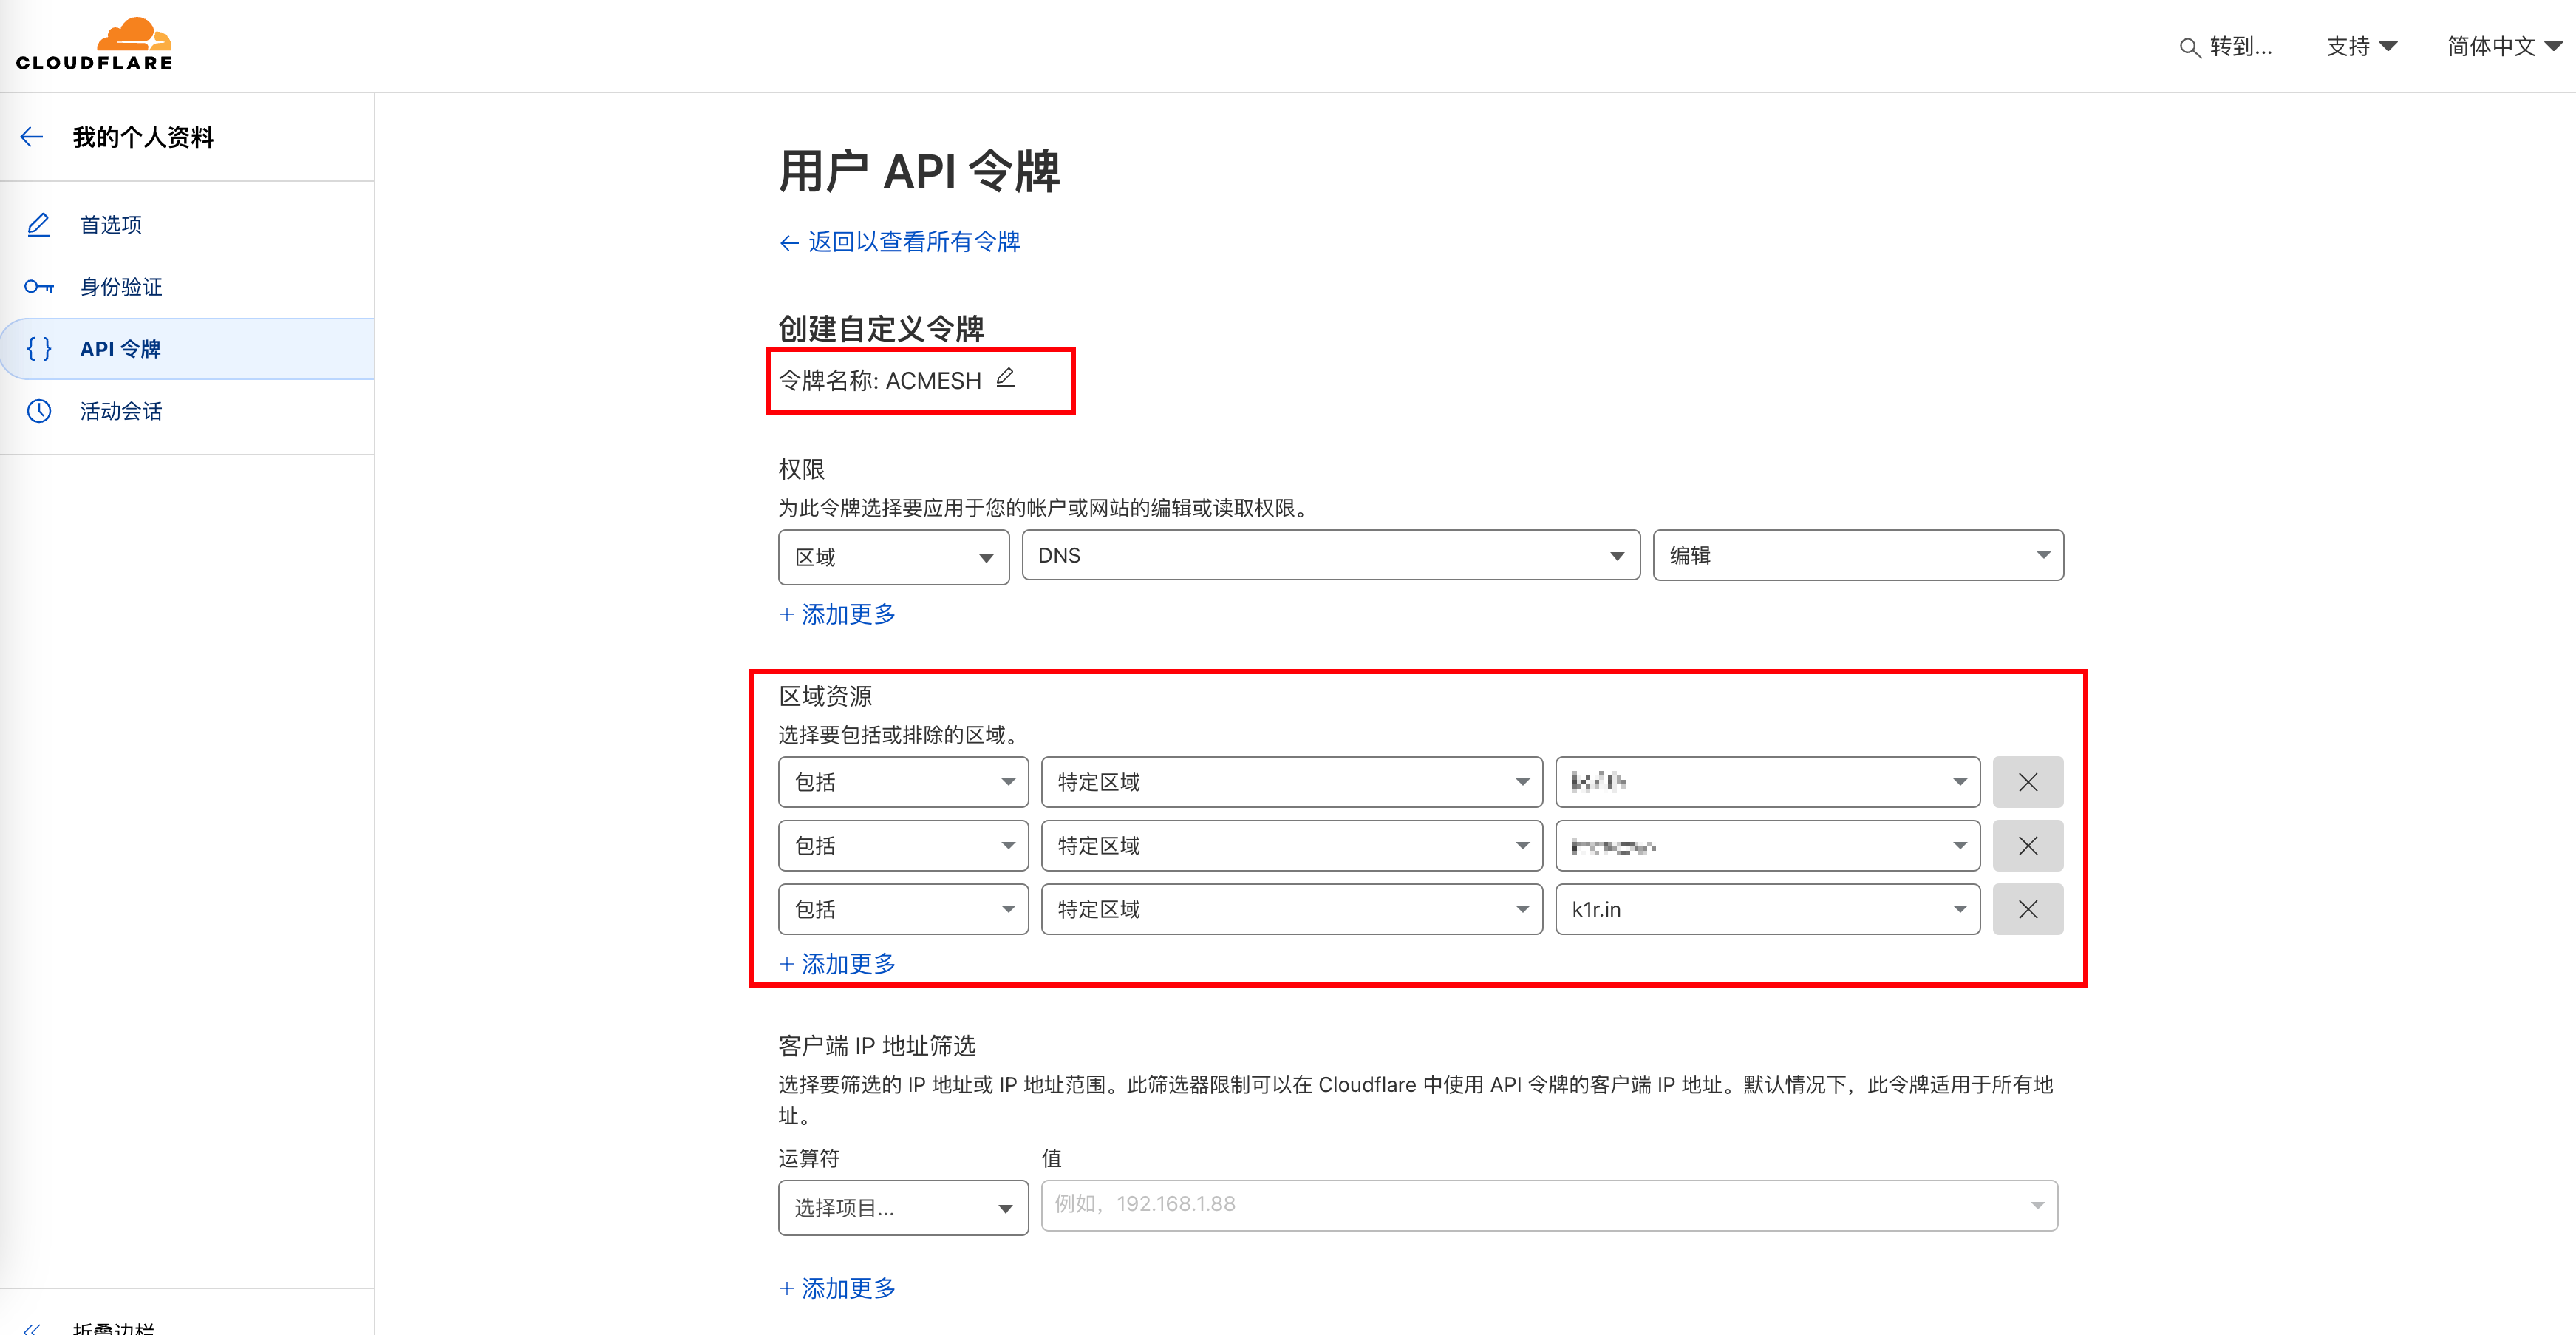2576x1335 pixels.
Task: Click 添加更多 under 权限
Action: pos(838,614)
